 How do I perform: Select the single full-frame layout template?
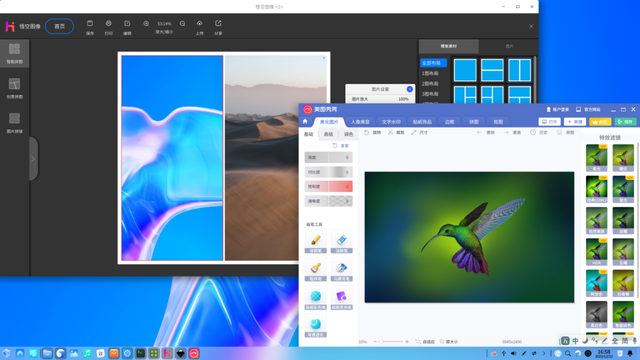465,70
